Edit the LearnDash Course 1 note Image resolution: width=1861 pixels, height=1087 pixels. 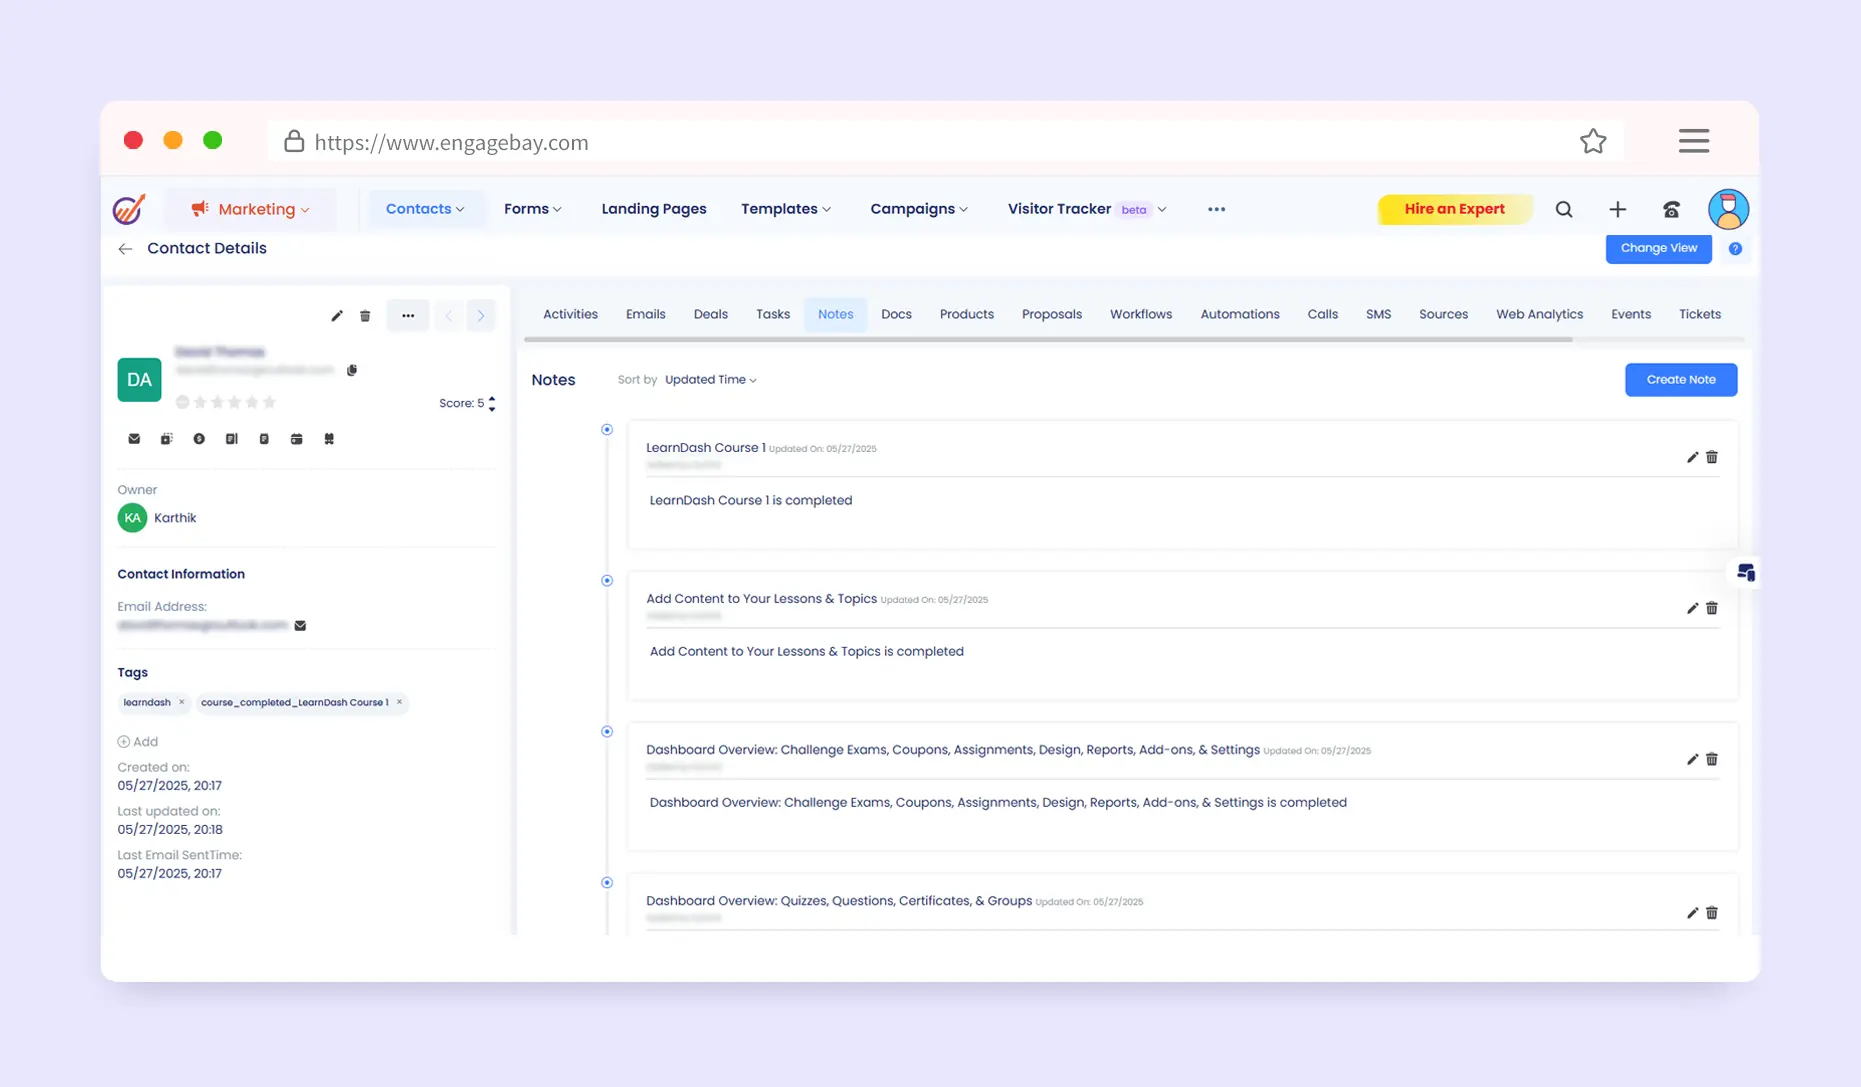1692,457
